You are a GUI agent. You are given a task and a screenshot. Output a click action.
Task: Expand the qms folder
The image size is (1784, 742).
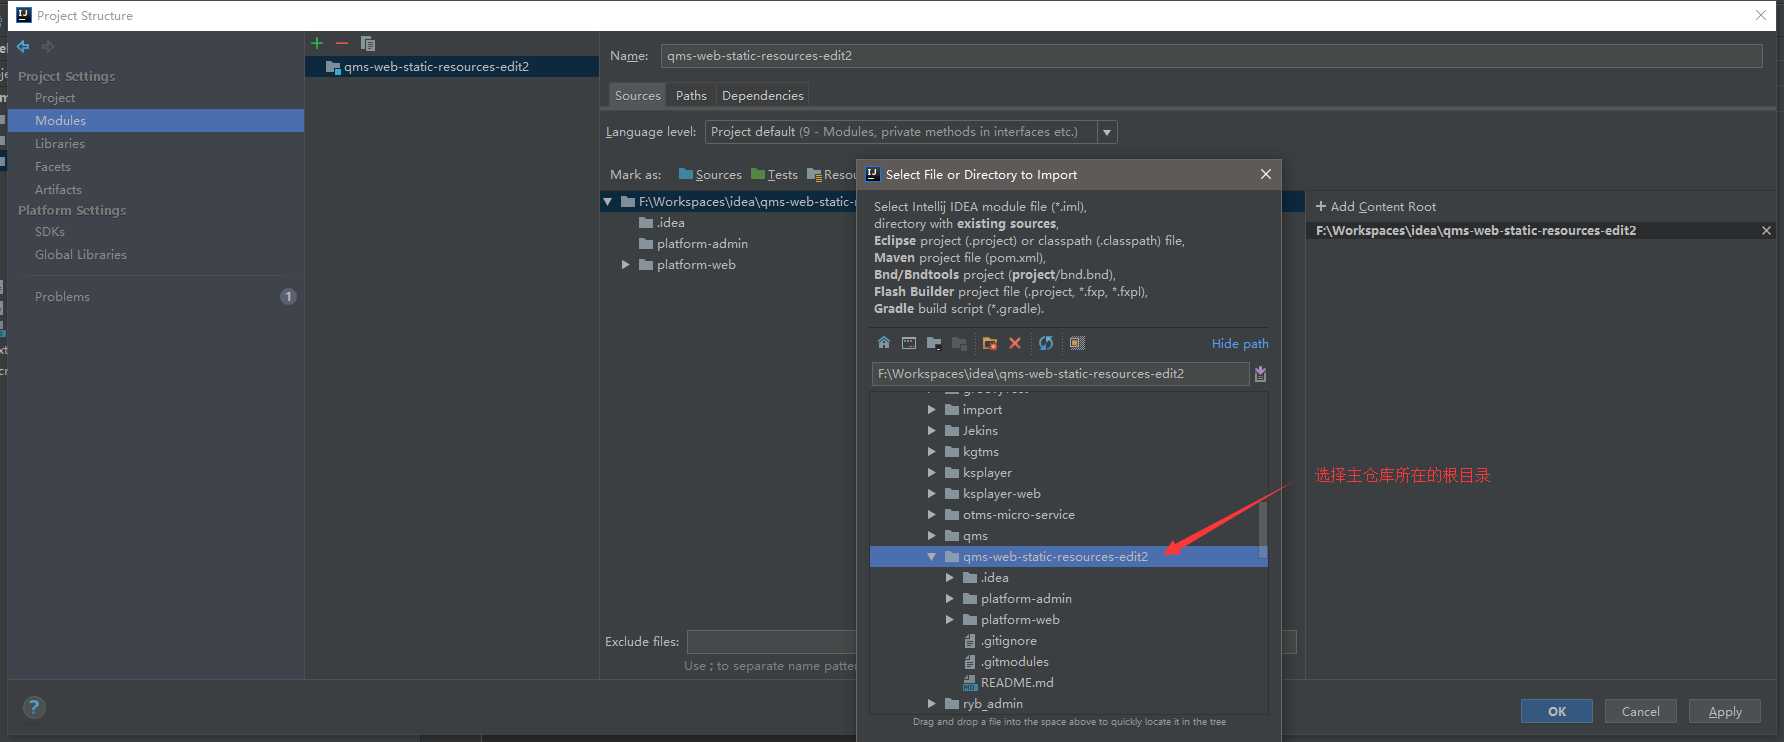coord(932,536)
